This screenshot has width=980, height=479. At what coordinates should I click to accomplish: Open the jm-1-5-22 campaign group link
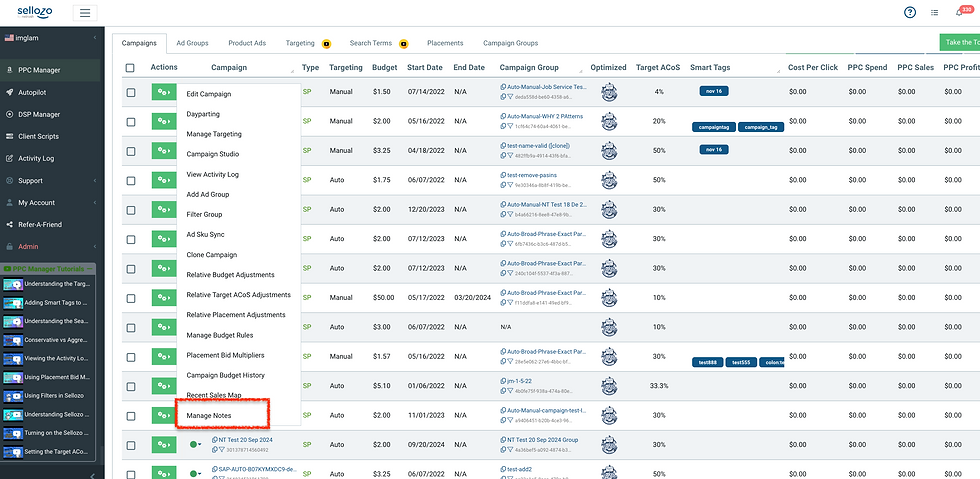click(x=519, y=381)
